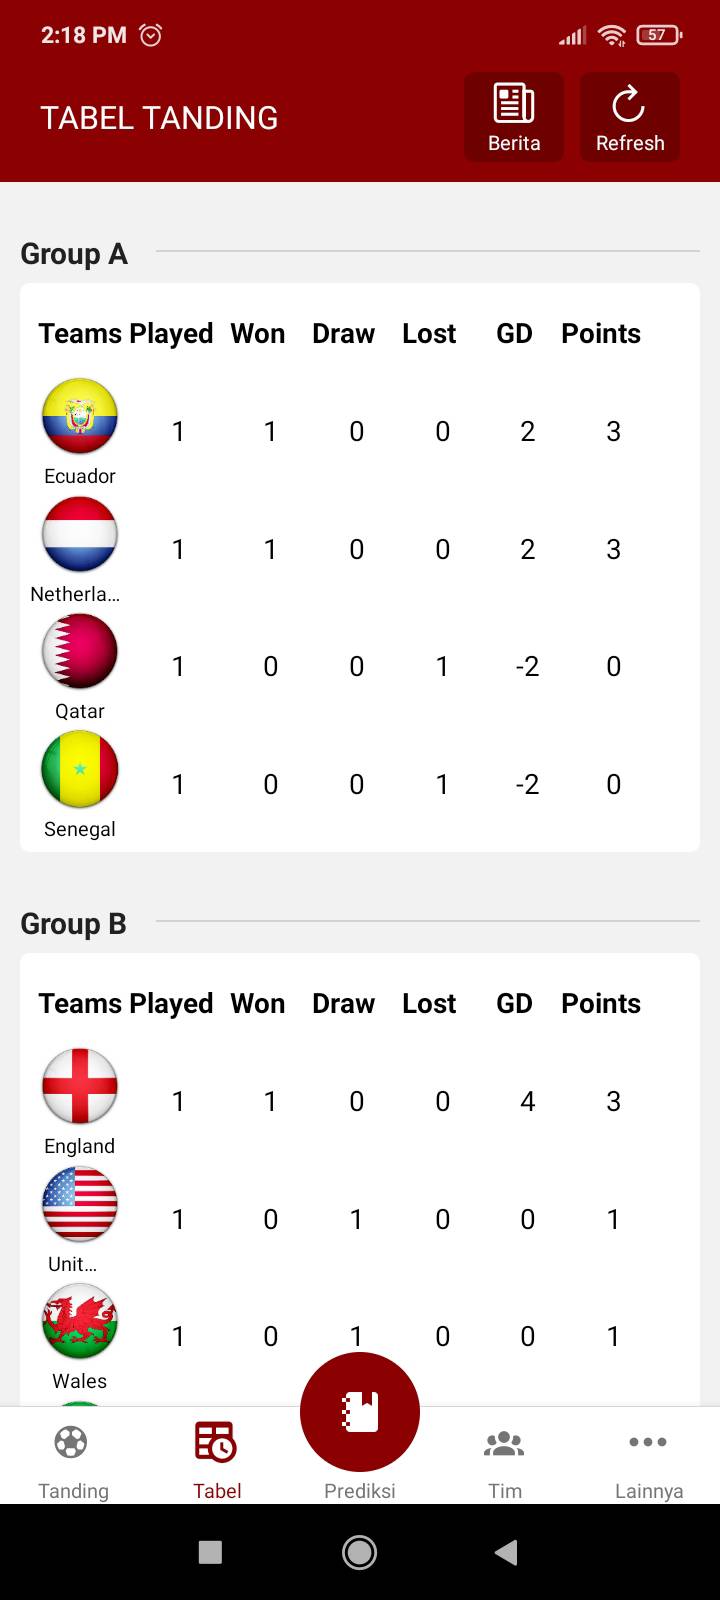The height and width of the screenshot is (1600, 720).
Task: Open the Prediksi center button
Action: (360, 1412)
